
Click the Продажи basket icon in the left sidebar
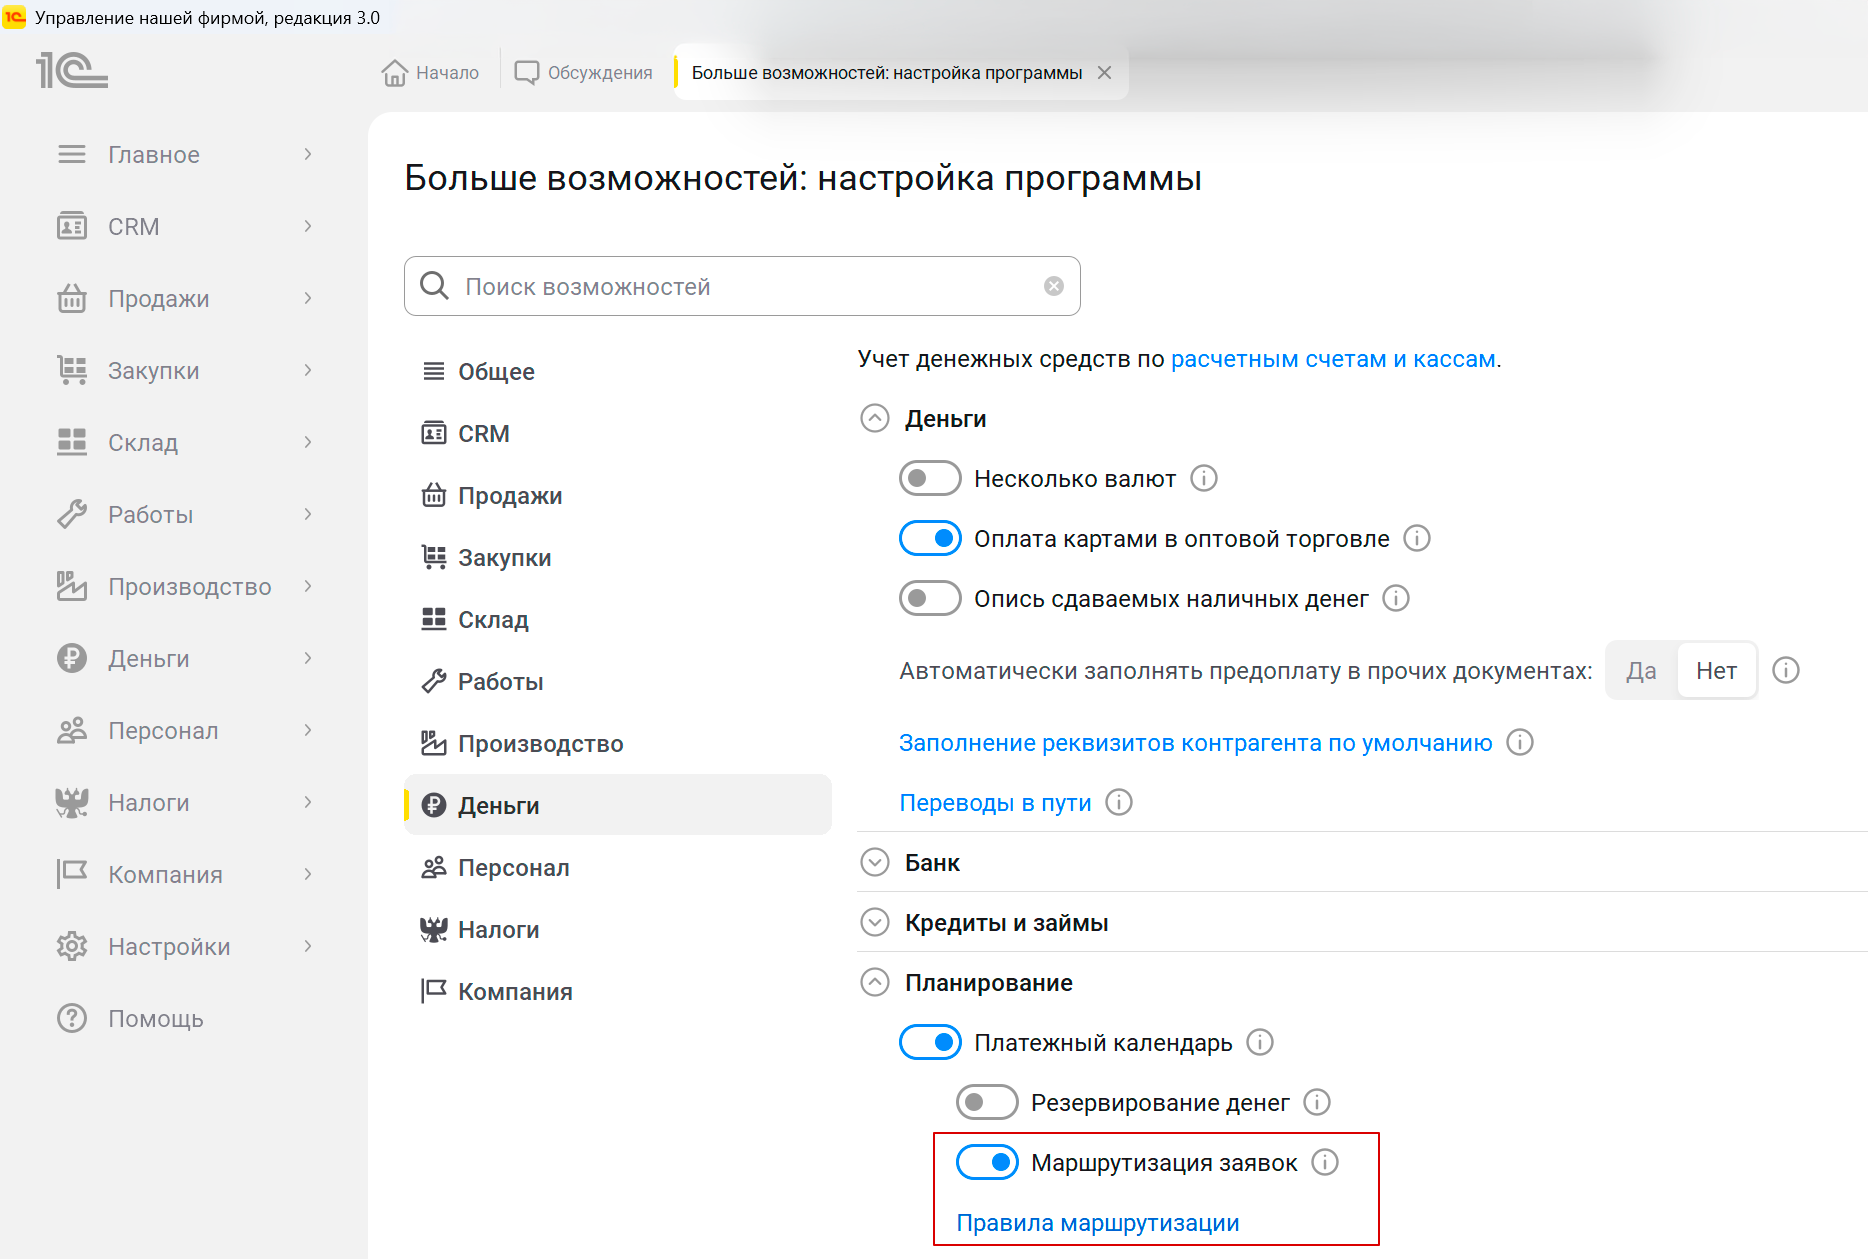point(72,298)
